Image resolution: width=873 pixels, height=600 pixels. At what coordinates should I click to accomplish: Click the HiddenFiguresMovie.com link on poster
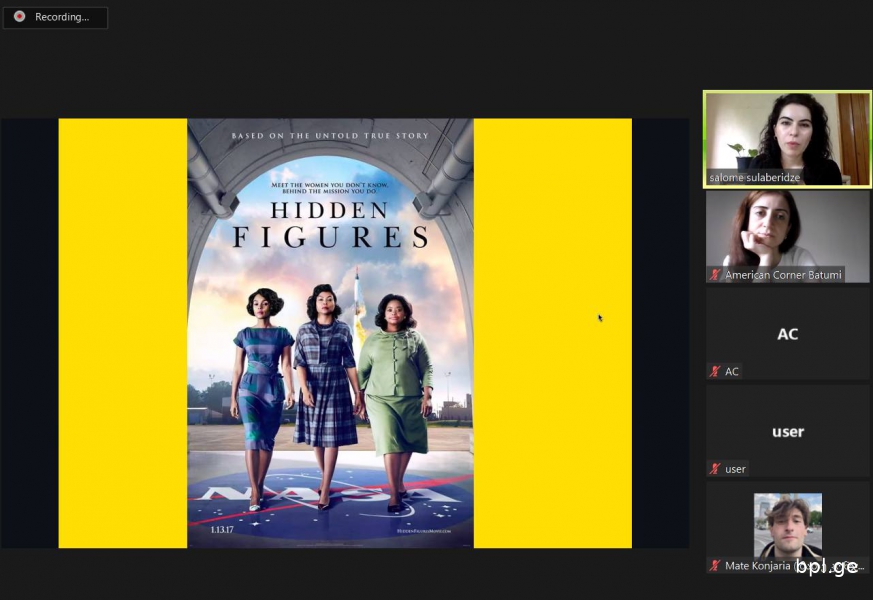pos(424,531)
